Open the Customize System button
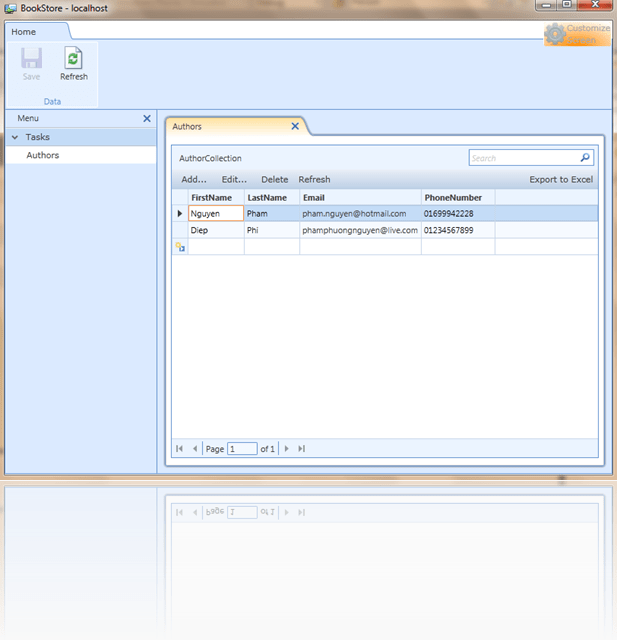Screen dimensions: 617x640 (x=576, y=34)
